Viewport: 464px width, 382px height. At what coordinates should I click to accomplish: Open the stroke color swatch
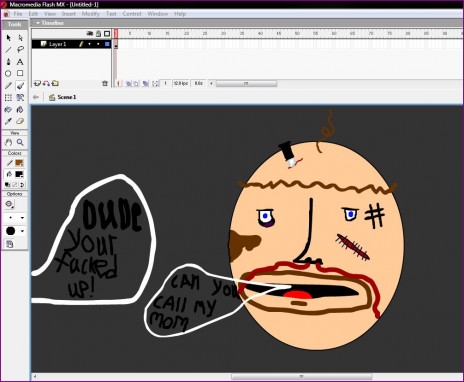19,163
